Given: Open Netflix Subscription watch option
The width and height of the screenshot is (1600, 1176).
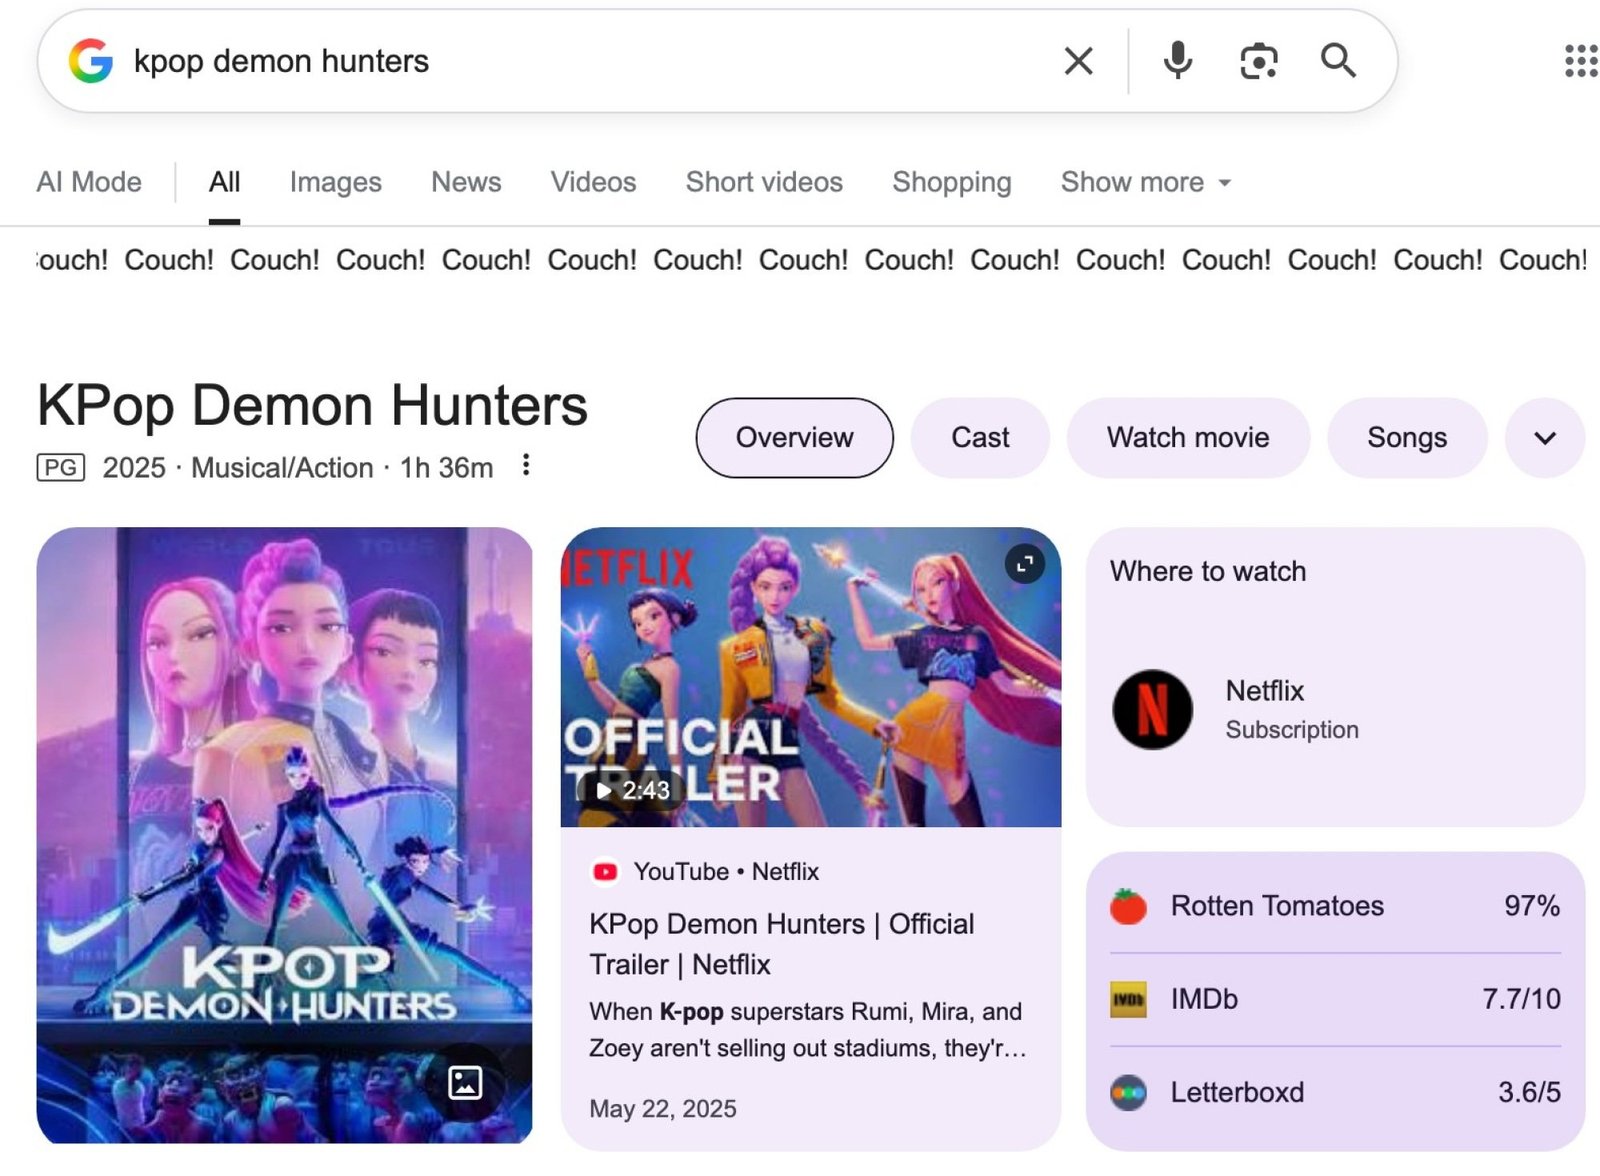Looking at the screenshot, I should (1335, 709).
